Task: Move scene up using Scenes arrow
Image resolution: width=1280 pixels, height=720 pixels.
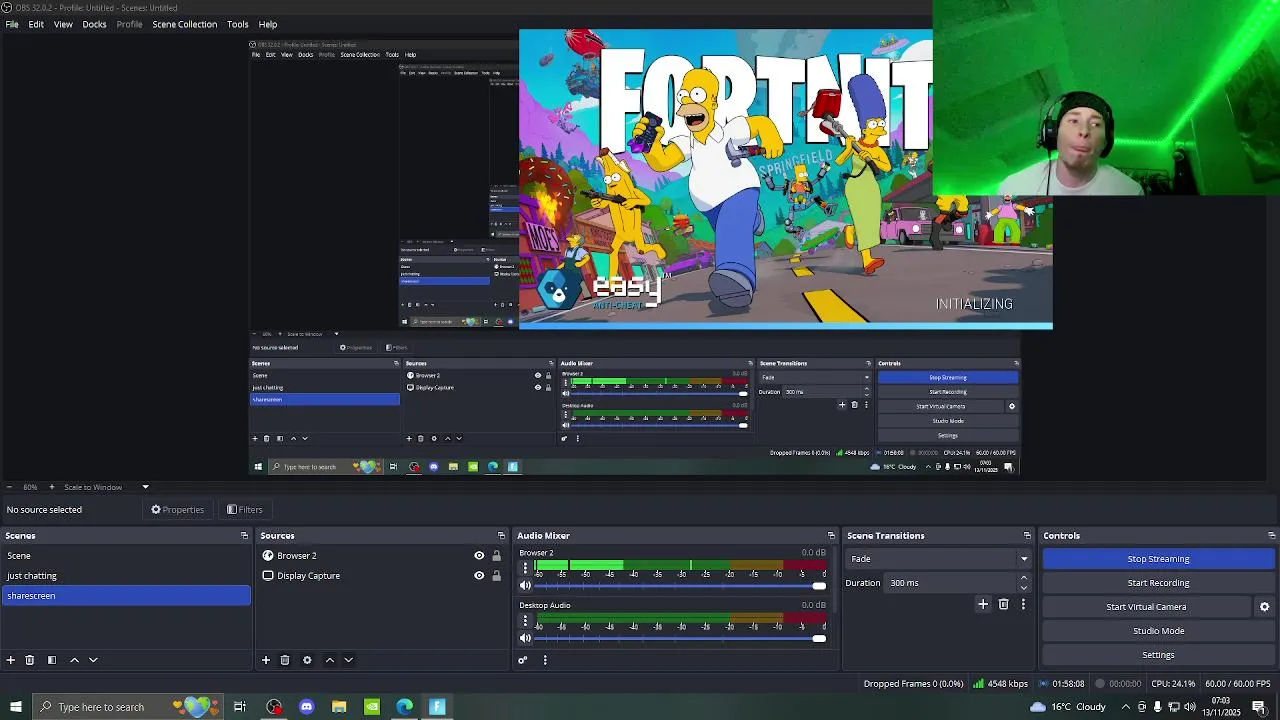Action: coord(74,660)
